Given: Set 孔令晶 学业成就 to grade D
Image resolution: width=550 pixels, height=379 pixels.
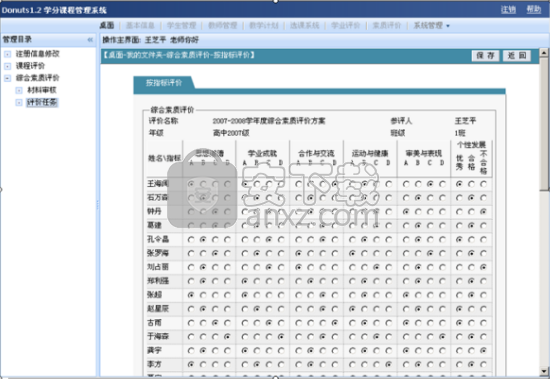Looking at the screenshot, I should [281, 239].
